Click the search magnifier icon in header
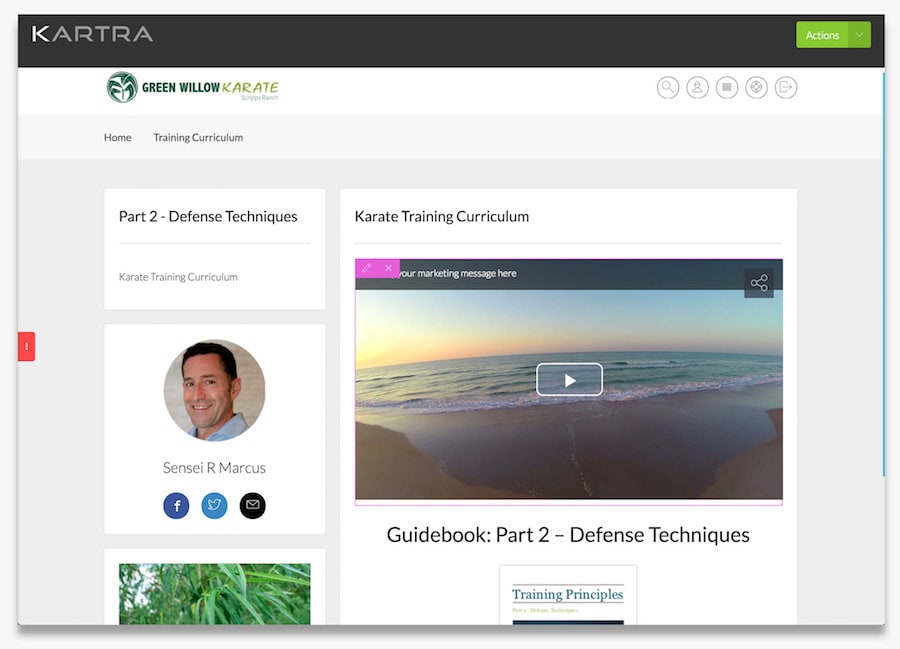The image size is (900, 649). (x=667, y=88)
